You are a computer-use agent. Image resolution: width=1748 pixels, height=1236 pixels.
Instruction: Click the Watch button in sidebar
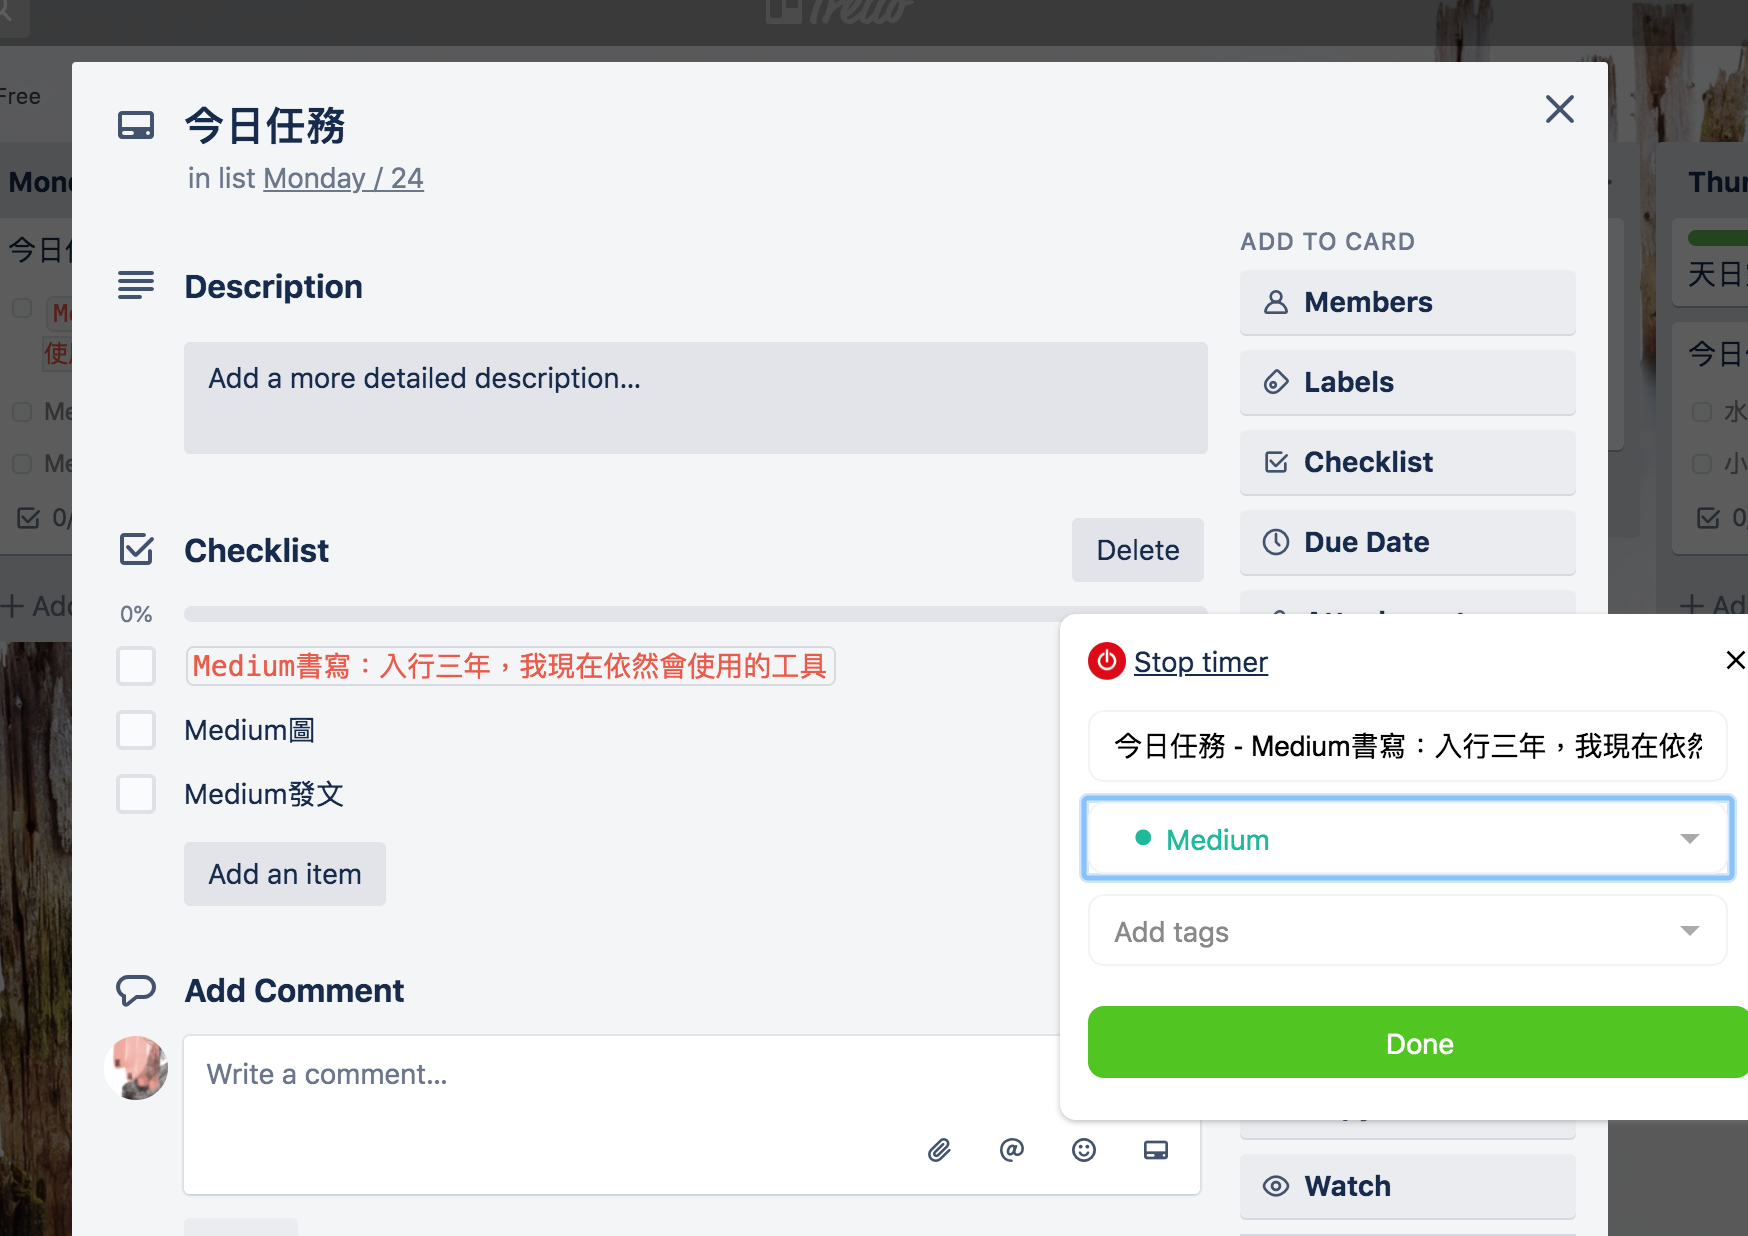tap(1408, 1186)
